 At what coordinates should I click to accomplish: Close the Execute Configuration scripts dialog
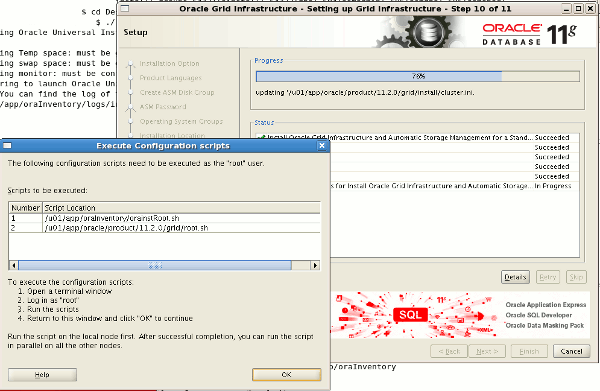(322, 145)
